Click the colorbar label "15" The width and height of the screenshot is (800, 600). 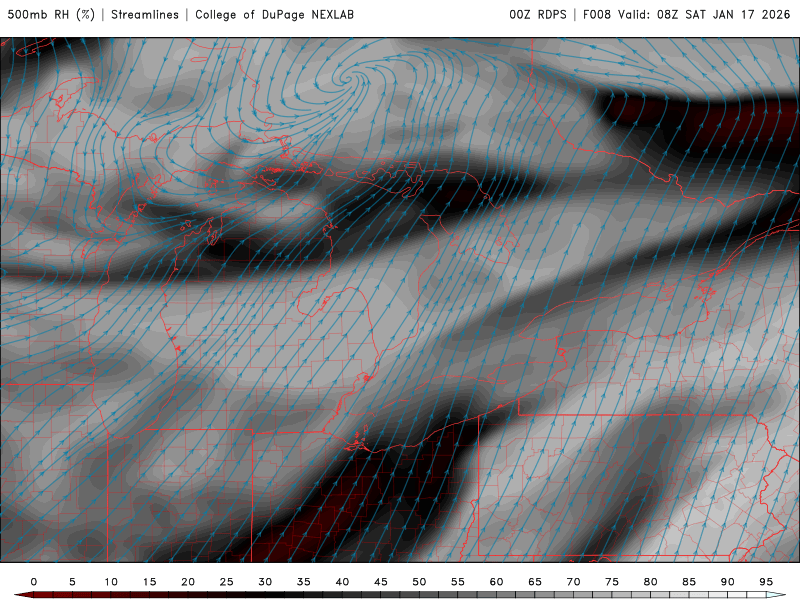pos(149,582)
